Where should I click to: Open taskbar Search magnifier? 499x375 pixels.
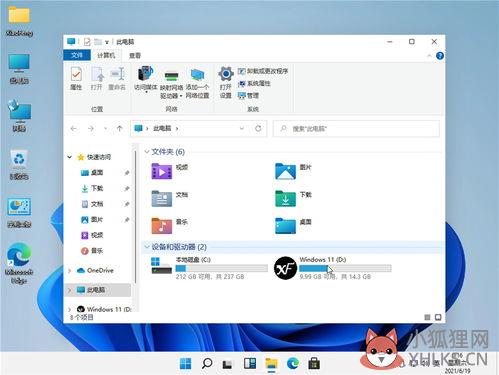(x=207, y=363)
